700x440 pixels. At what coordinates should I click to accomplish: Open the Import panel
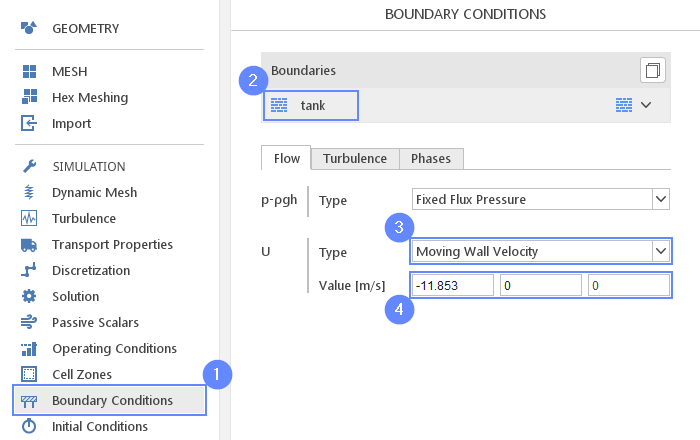[x=71, y=124]
